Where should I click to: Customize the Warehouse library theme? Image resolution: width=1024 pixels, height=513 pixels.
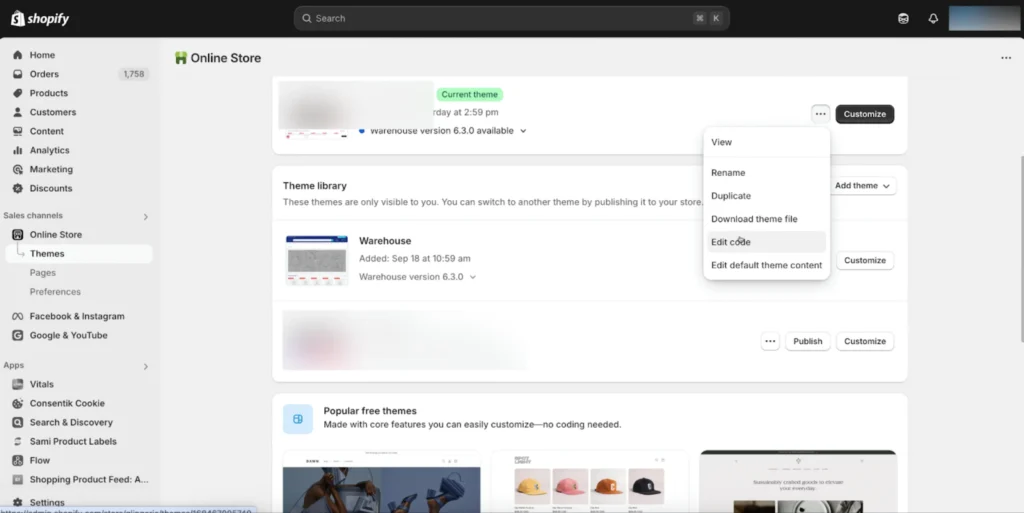pos(865,260)
